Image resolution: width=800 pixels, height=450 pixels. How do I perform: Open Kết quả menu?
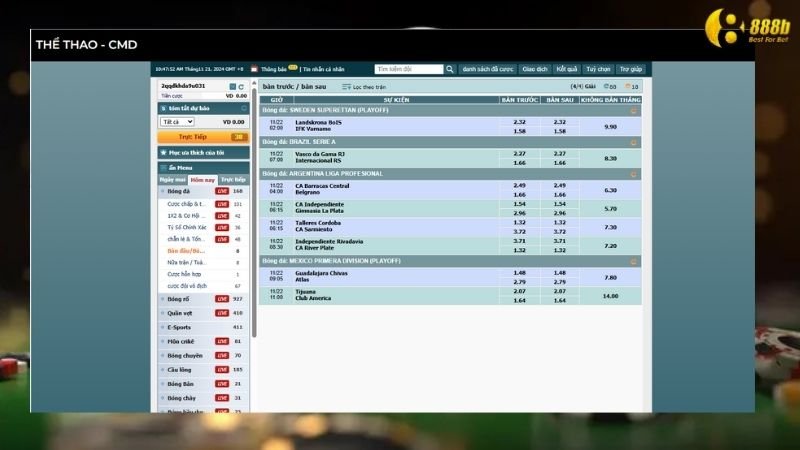(x=566, y=69)
